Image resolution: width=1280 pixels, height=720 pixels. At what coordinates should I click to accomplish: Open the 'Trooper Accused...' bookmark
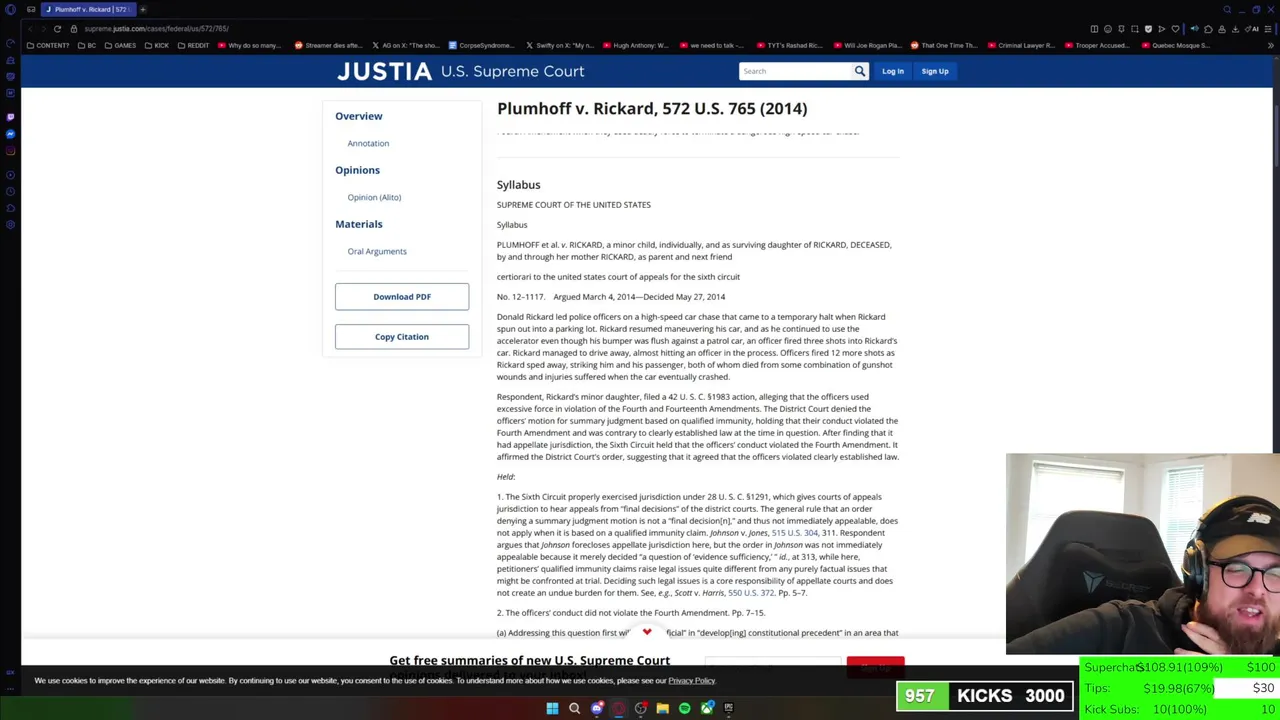tap(1098, 45)
